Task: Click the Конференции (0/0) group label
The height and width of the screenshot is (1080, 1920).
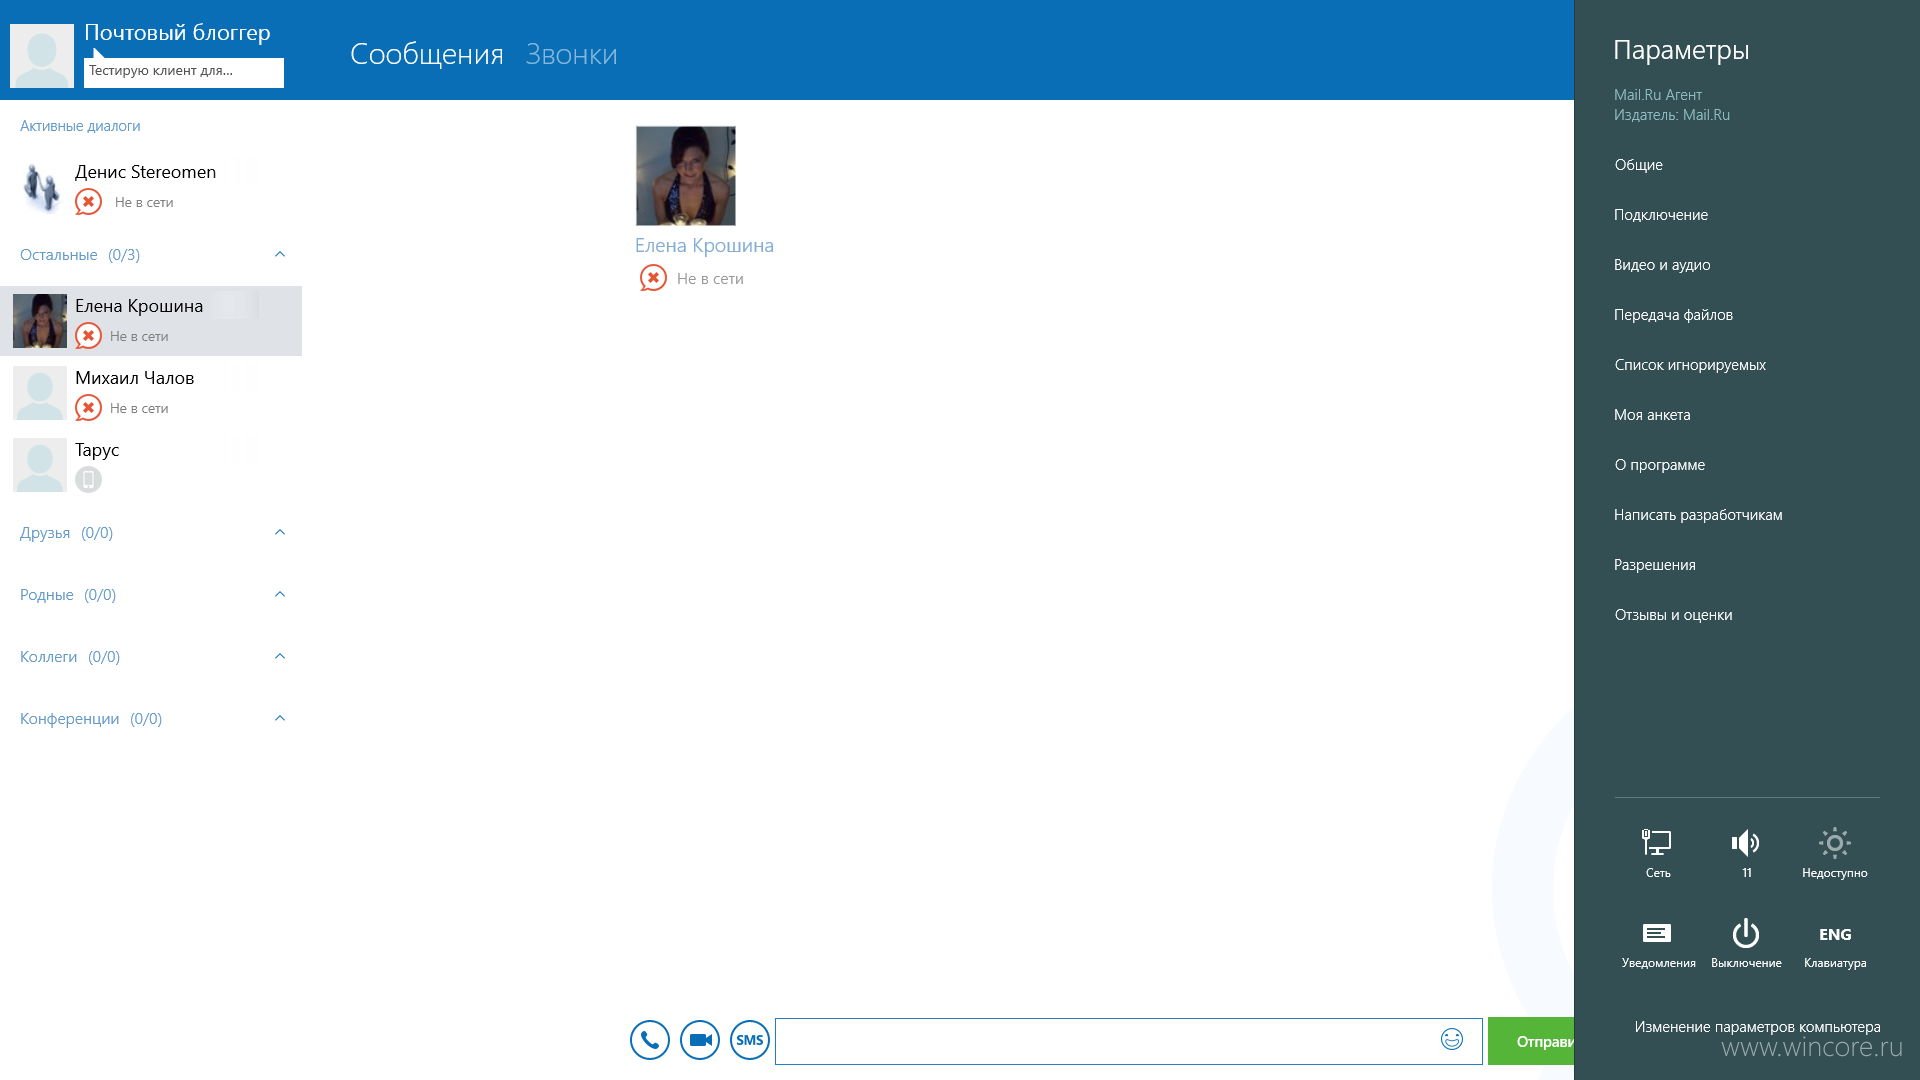Action: pos(91,719)
